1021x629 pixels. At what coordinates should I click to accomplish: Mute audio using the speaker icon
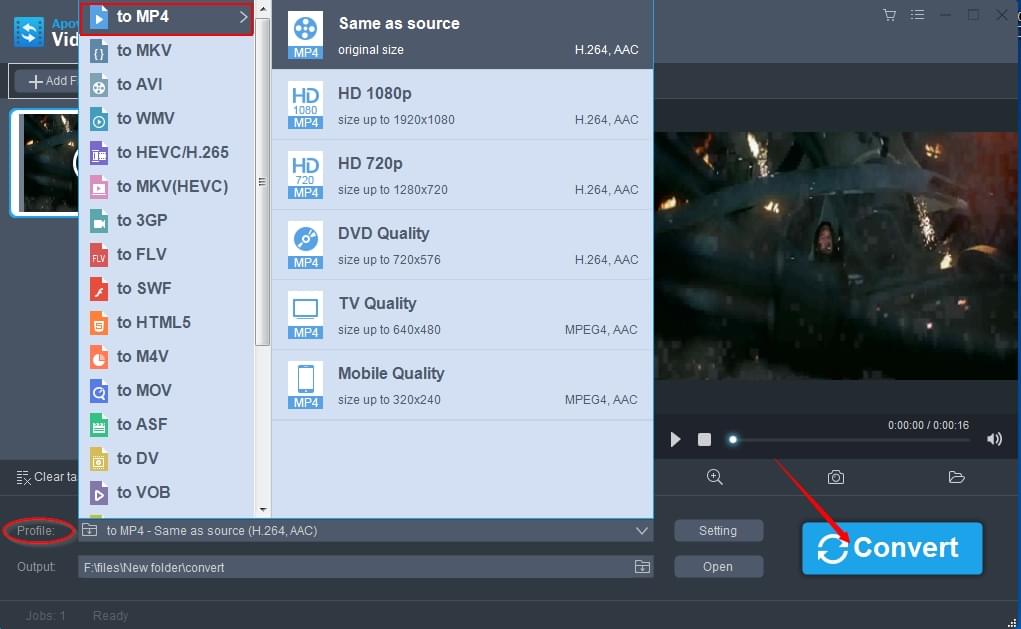[x=994, y=439]
